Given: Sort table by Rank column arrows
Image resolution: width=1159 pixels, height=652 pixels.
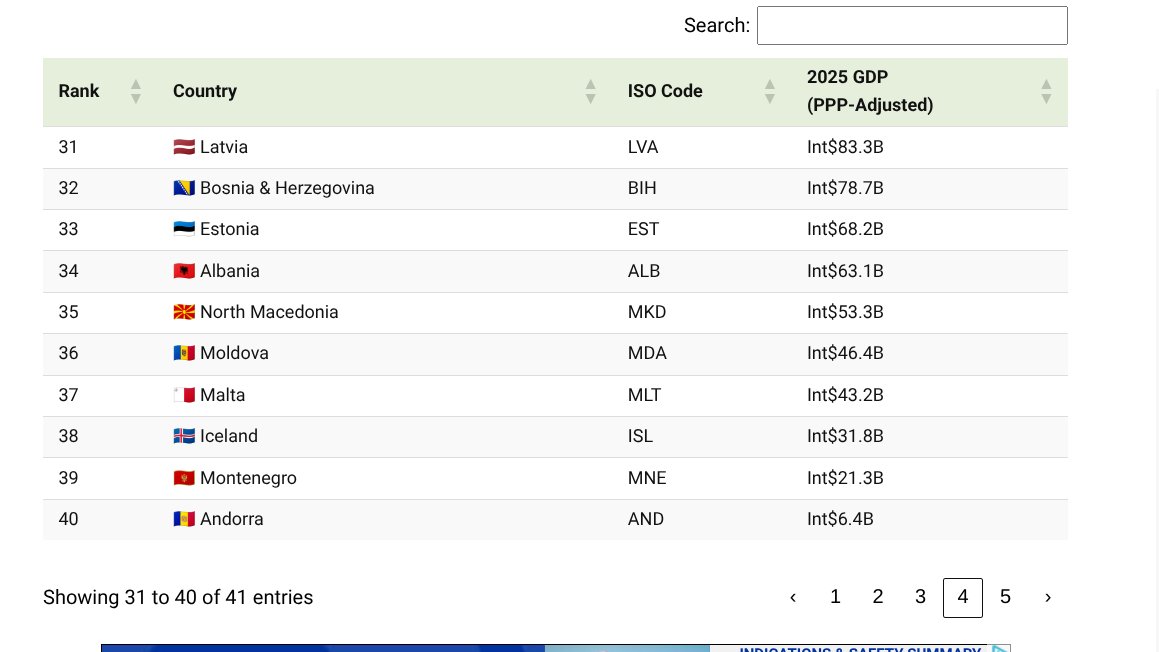Looking at the screenshot, I should pos(135,92).
